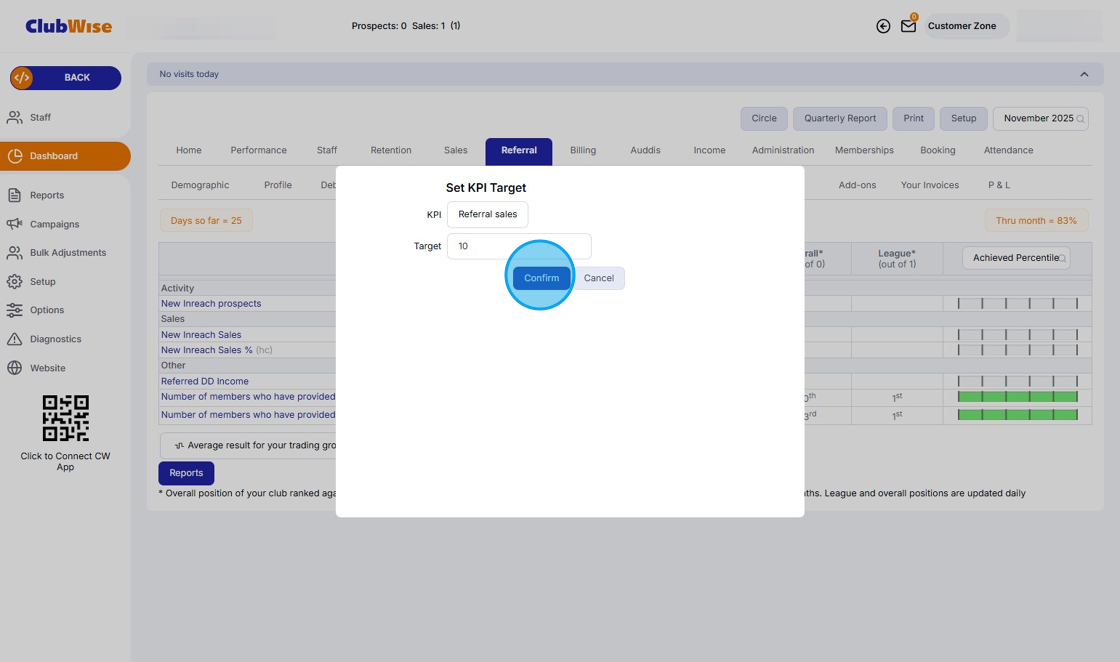1120x662 pixels.
Task: Switch to the Performance tab
Action: 259,151
